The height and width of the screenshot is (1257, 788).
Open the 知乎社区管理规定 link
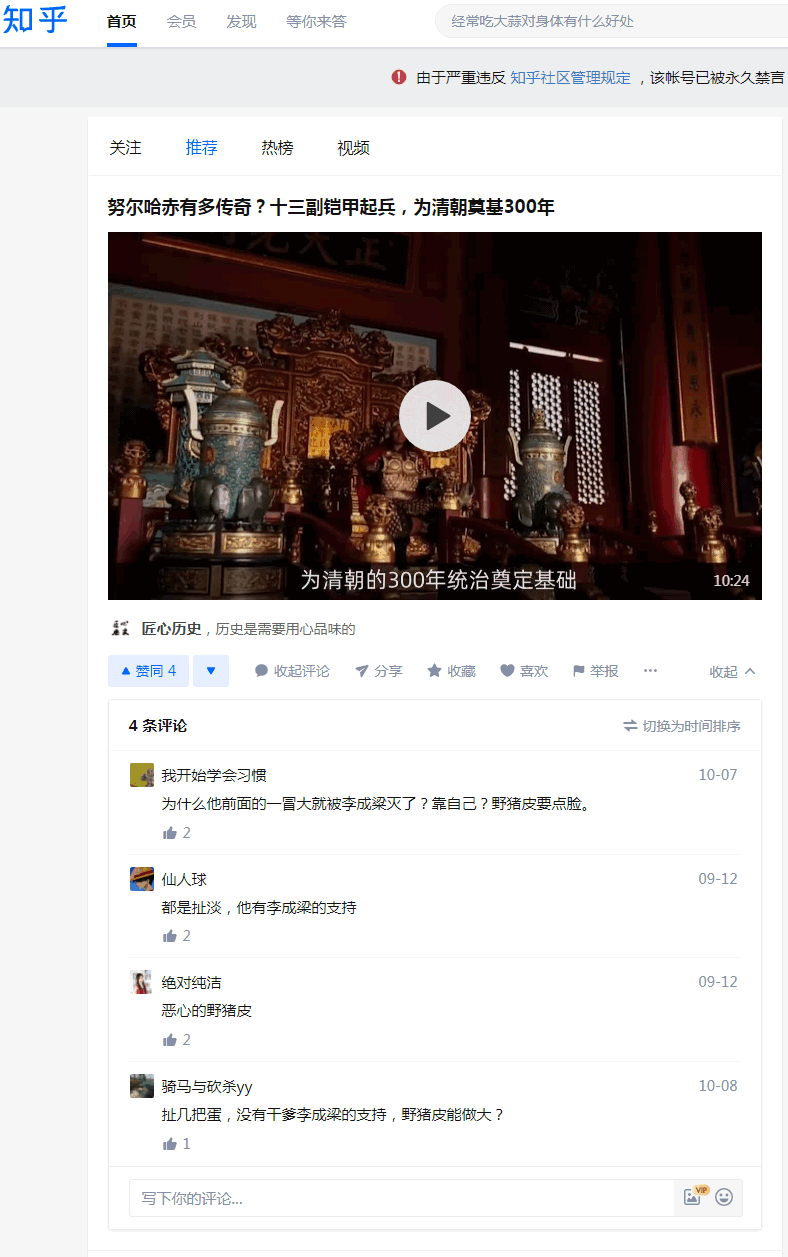[x=570, y=77]
